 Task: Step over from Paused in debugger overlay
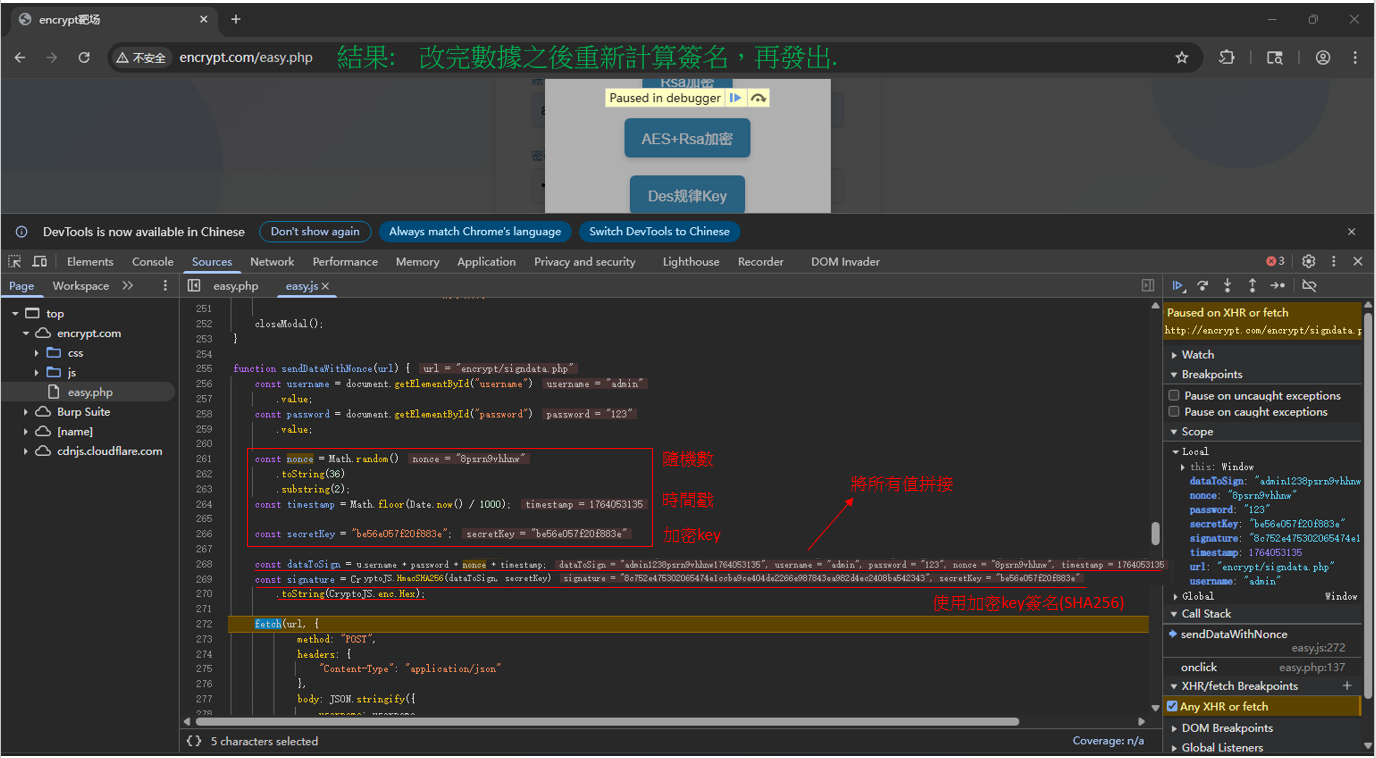[758, 98]
